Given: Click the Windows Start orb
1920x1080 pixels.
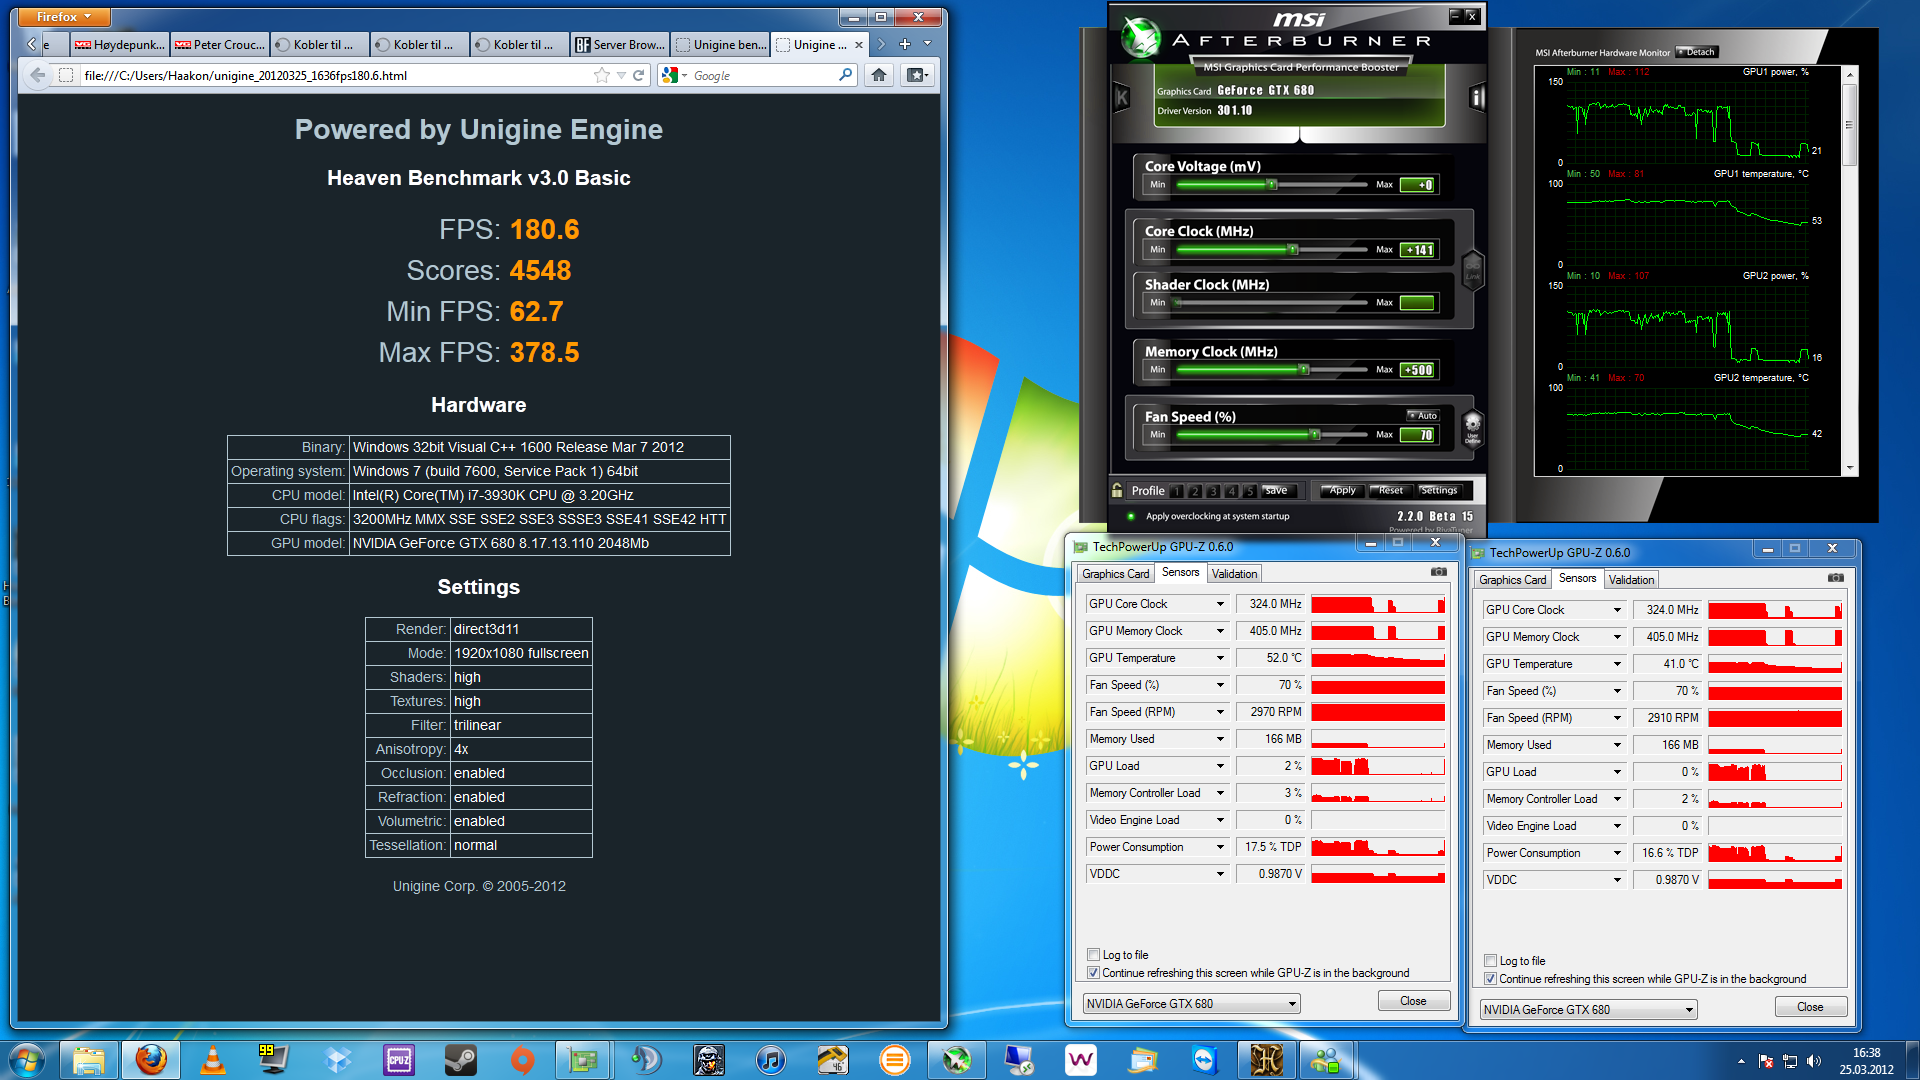Looking at the screenshot, I should coord(26,1059).
